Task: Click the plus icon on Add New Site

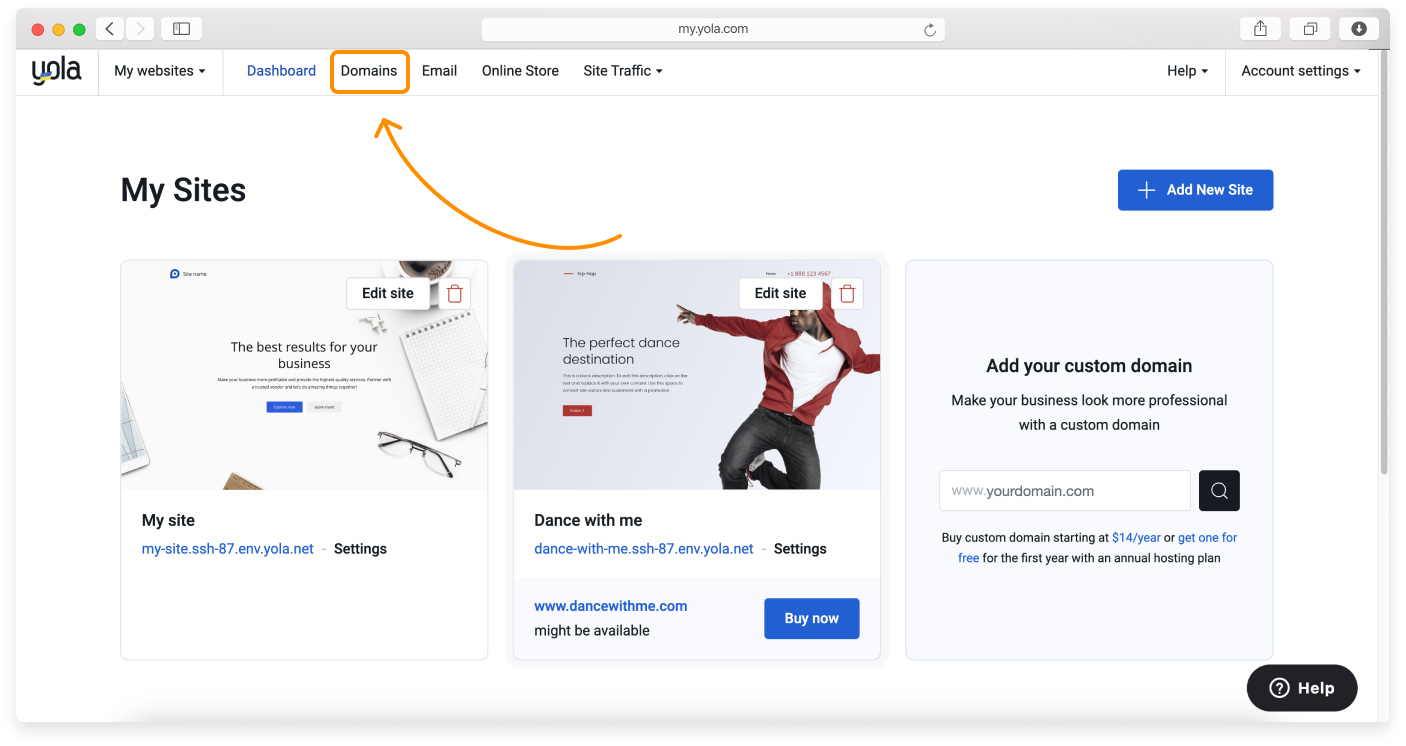Action: [x=1146, y=190]
